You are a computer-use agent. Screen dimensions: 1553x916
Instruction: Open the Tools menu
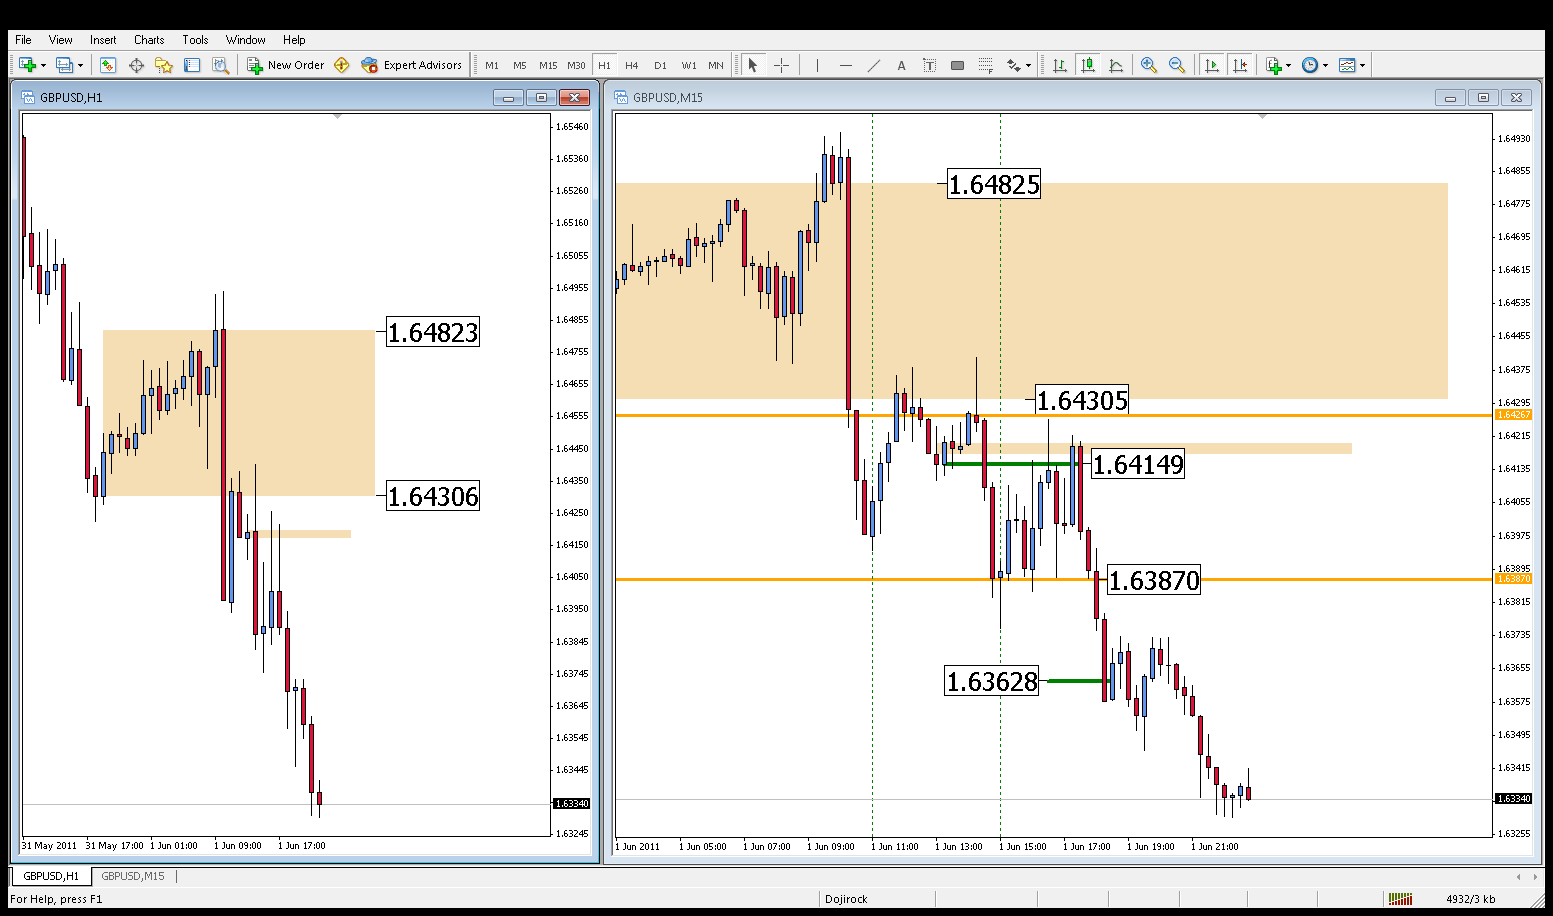coord(195,40)
